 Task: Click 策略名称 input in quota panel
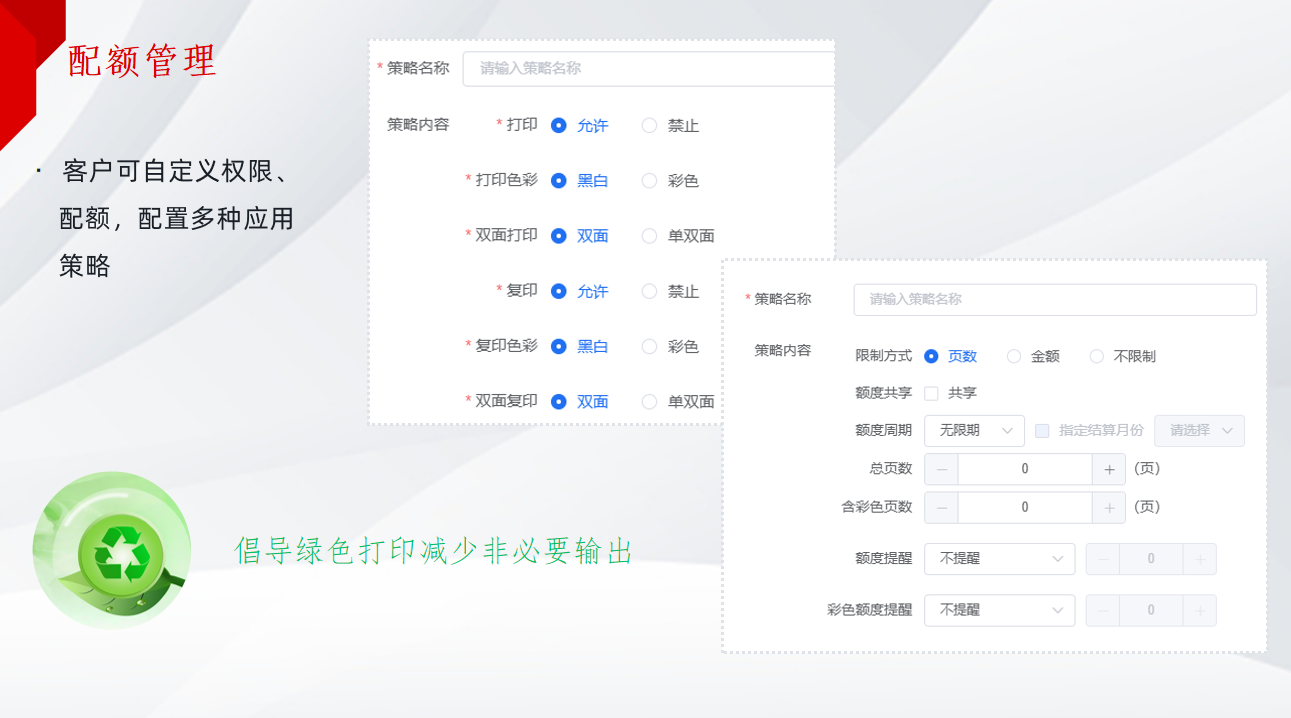pyautogui.click(x=1055, y=300)
